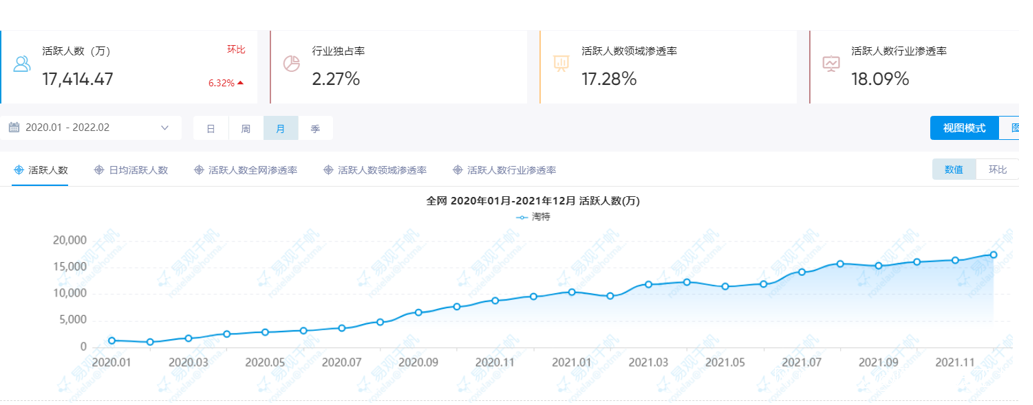
Task: Open the 活跃人数领域渗透率 tab
Action: point(376,170)
